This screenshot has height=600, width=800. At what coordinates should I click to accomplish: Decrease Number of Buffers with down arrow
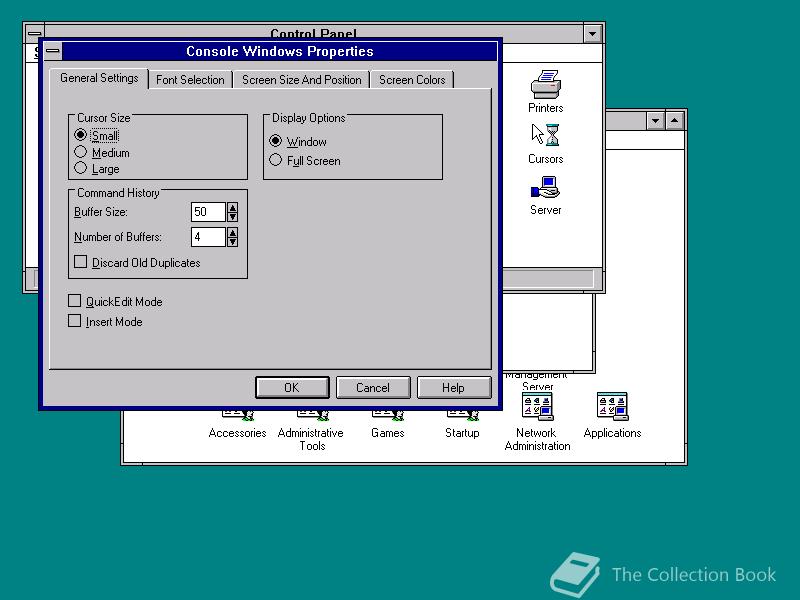(233, 241)
